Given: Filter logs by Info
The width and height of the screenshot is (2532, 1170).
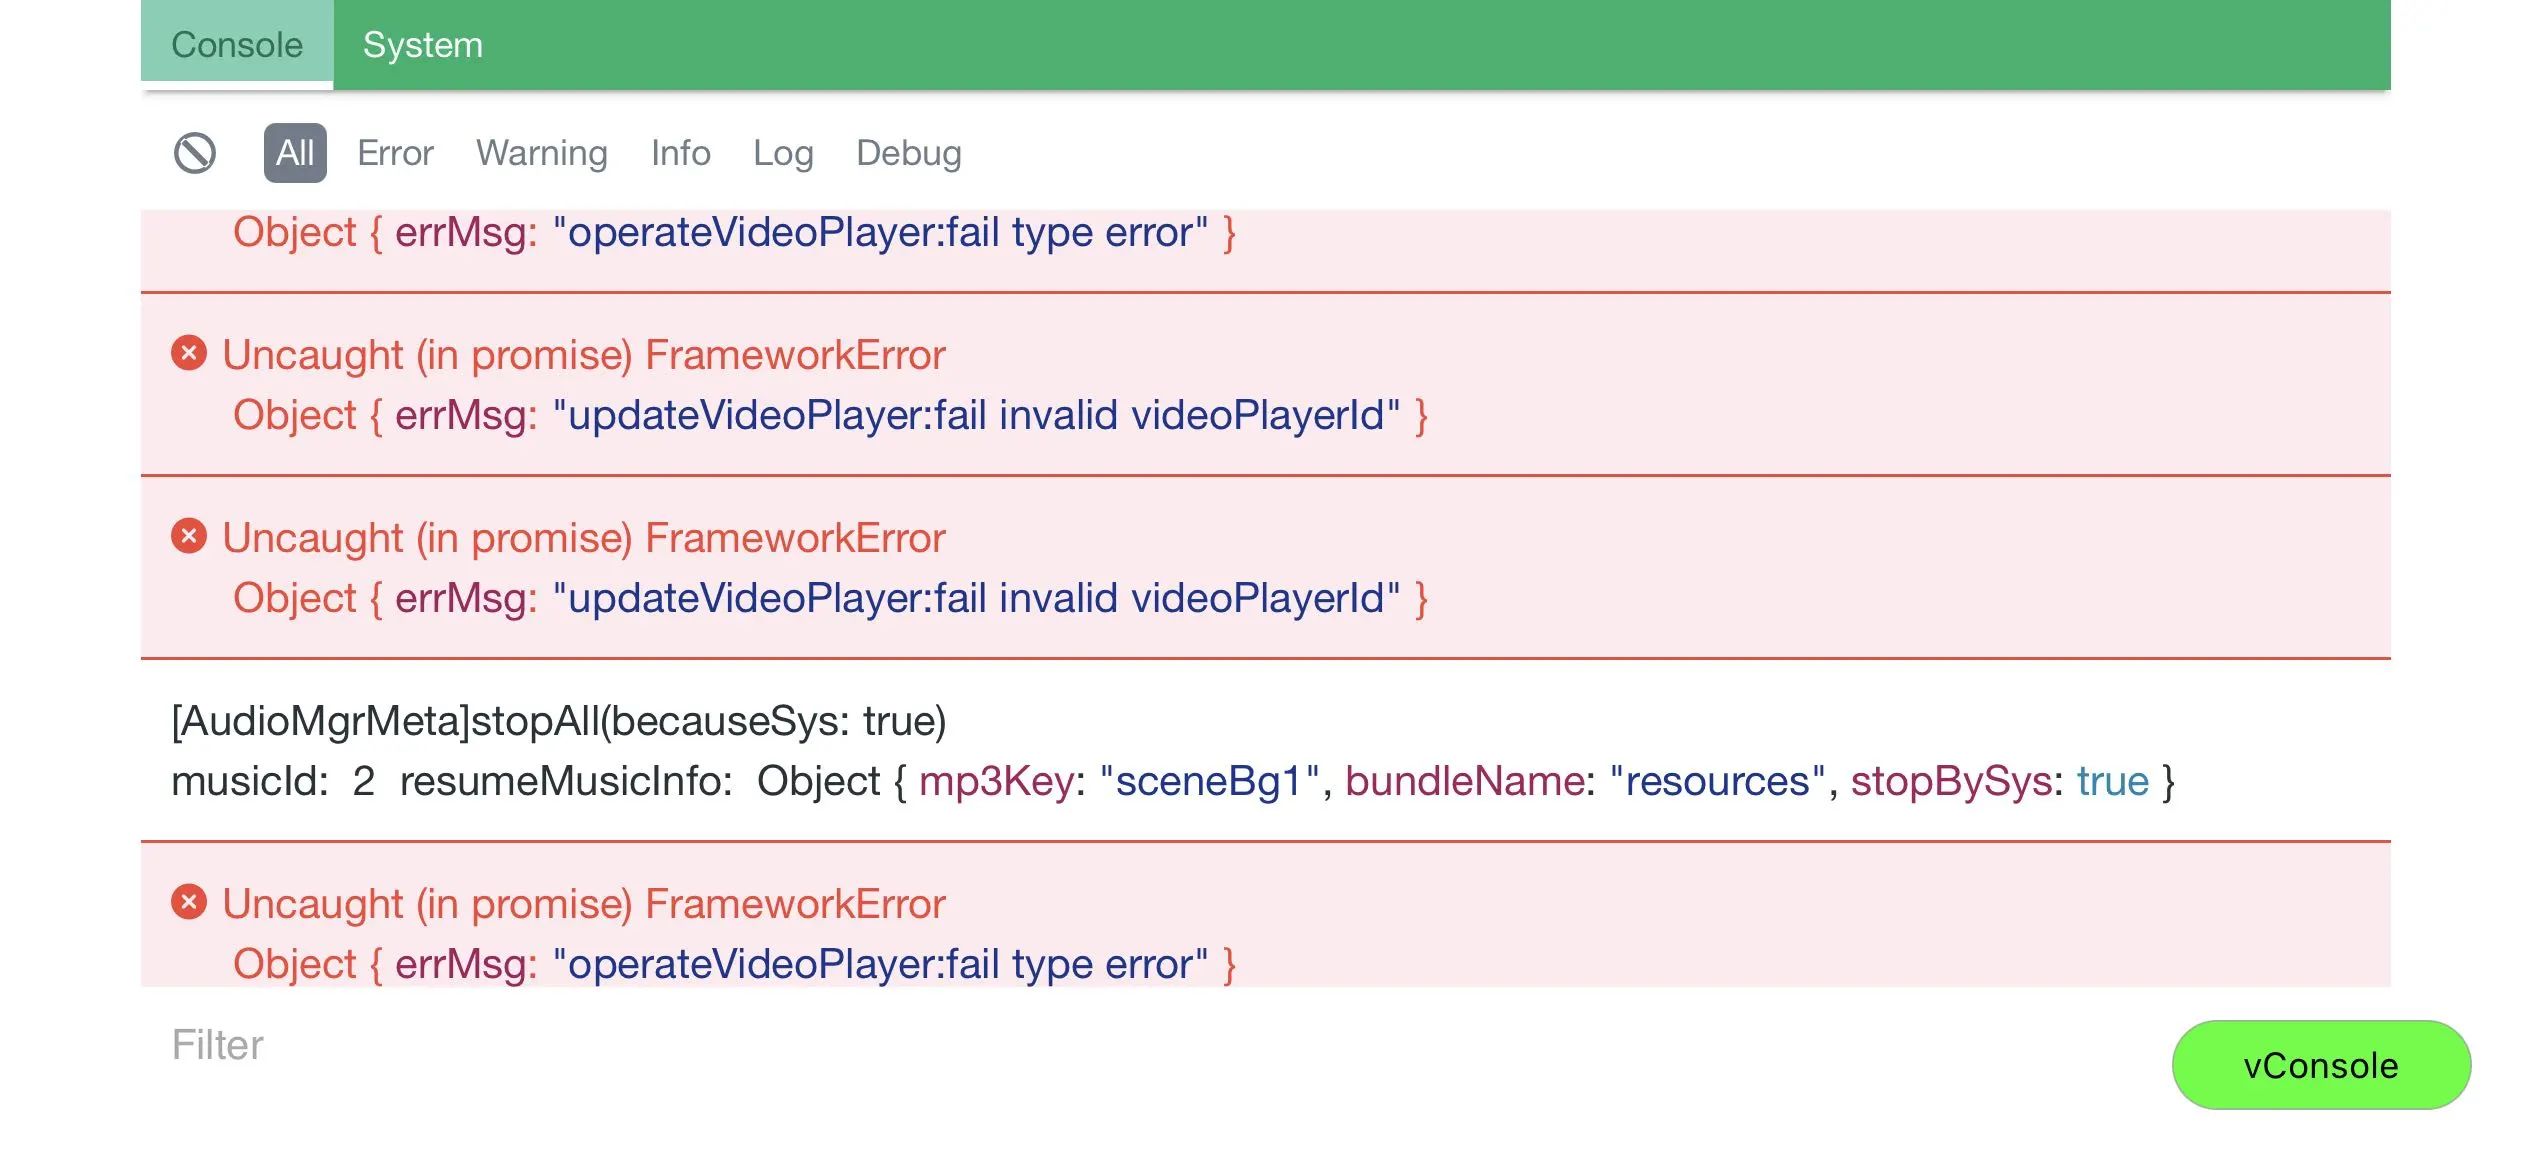Looking at the screenshot, I should click(x=680, y=153).
